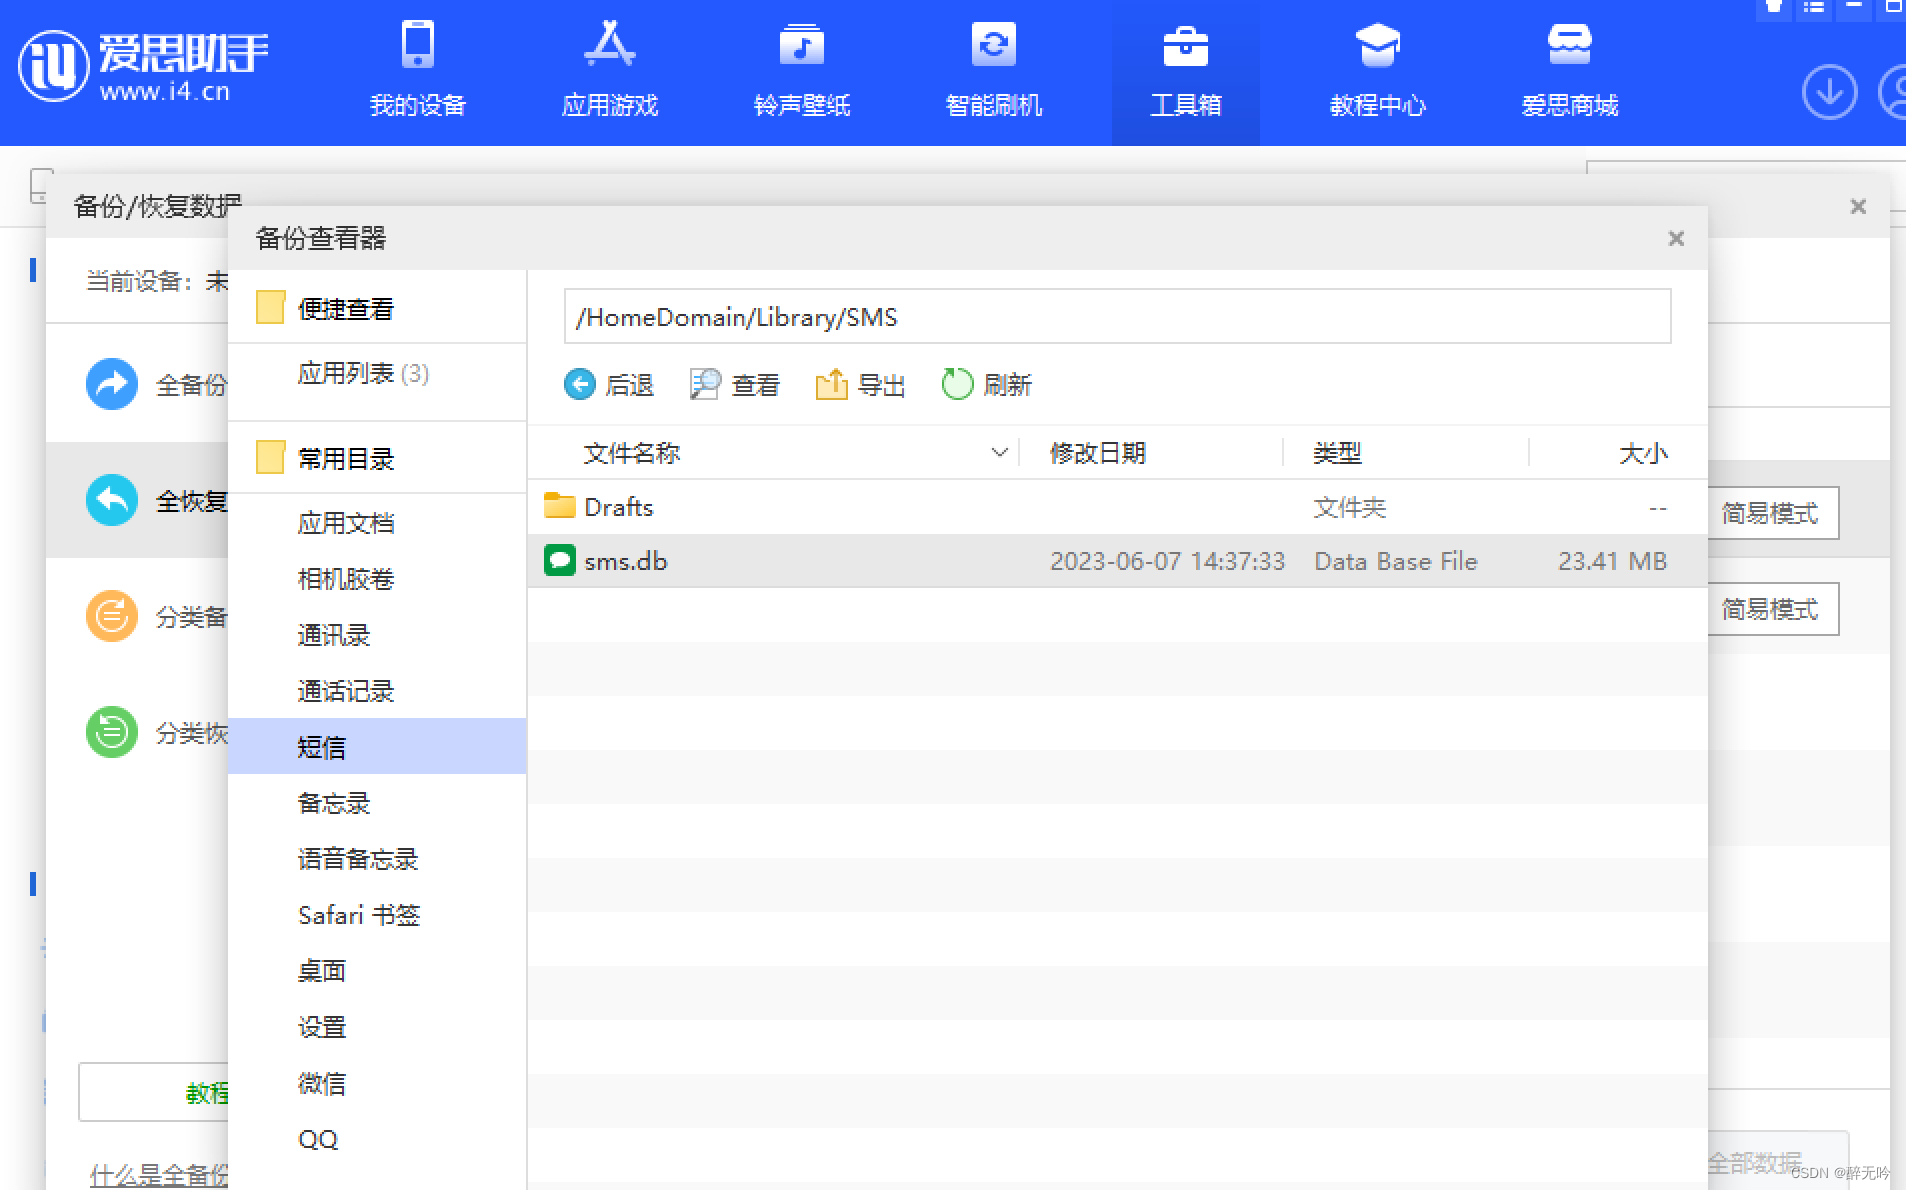The width and height of the screenshot is (1906, 1190).
Task: Toggle sort arrow on 文件名称 column
Action: 999,453
